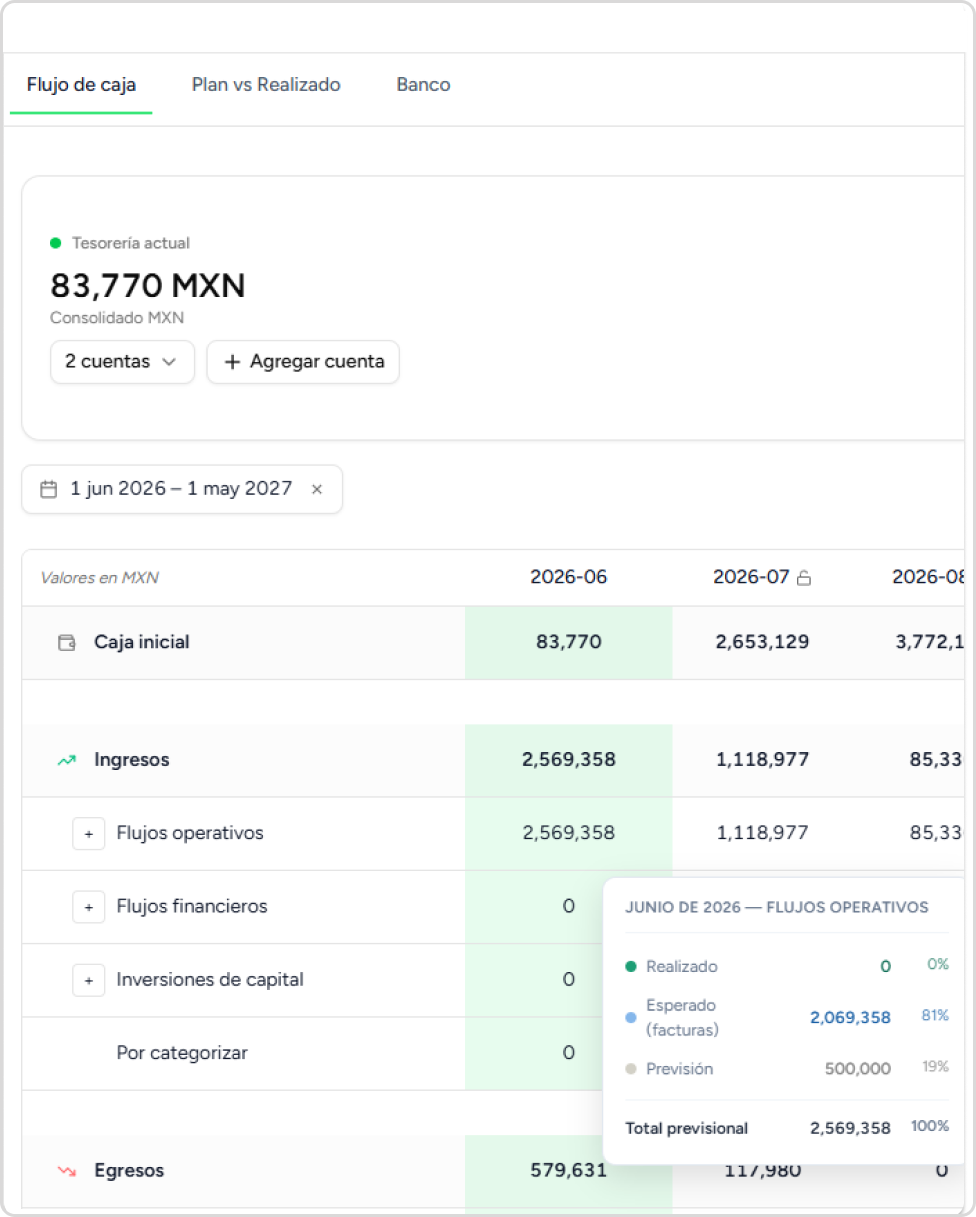Viewport: 976px width, 1217px height.
Task: Click Ingresos value 1,118,977 for 2026-07
Action: tap(762, 760)
